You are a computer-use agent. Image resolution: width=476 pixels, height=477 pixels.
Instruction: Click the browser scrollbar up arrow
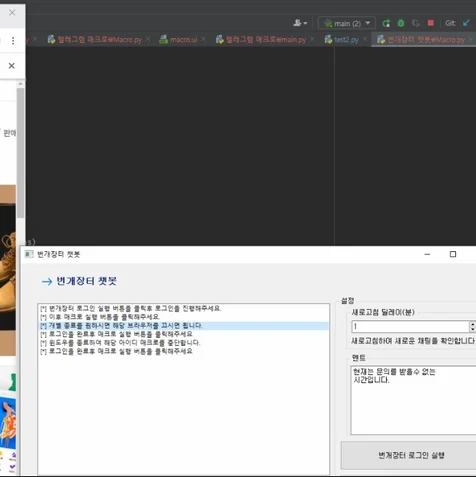pyautogui.click(x=20, y=84)
